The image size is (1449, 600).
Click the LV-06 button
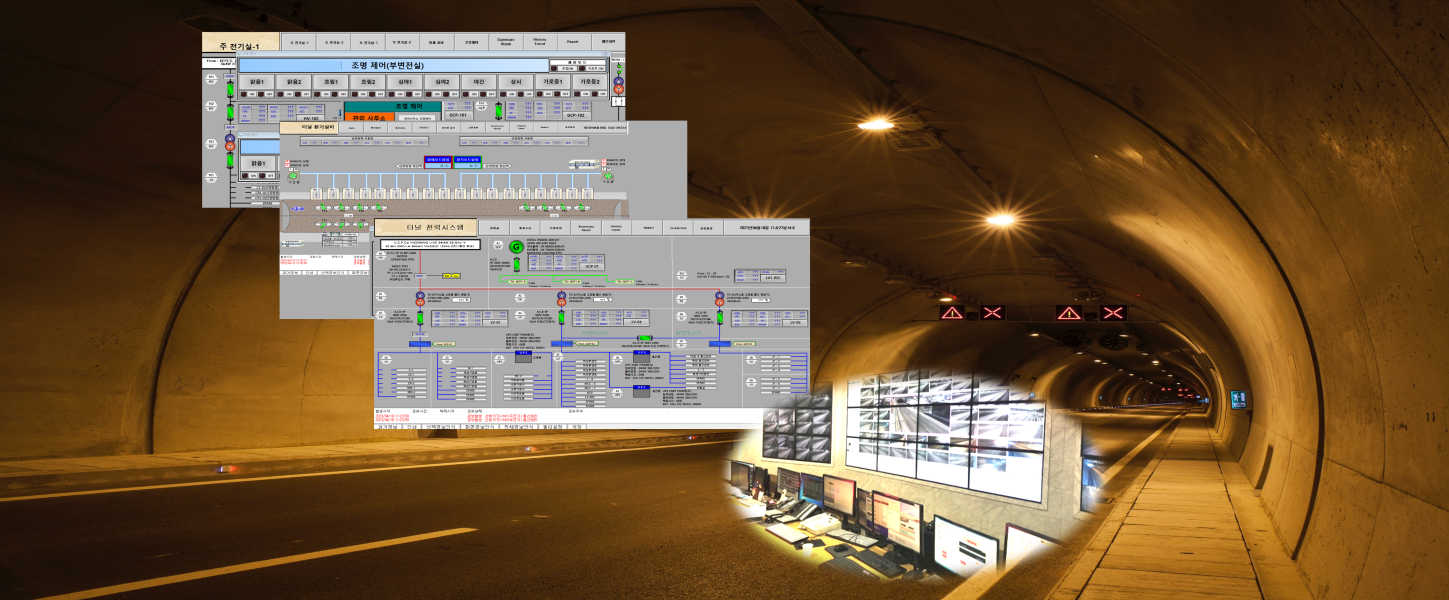click(x=794, y=323)
